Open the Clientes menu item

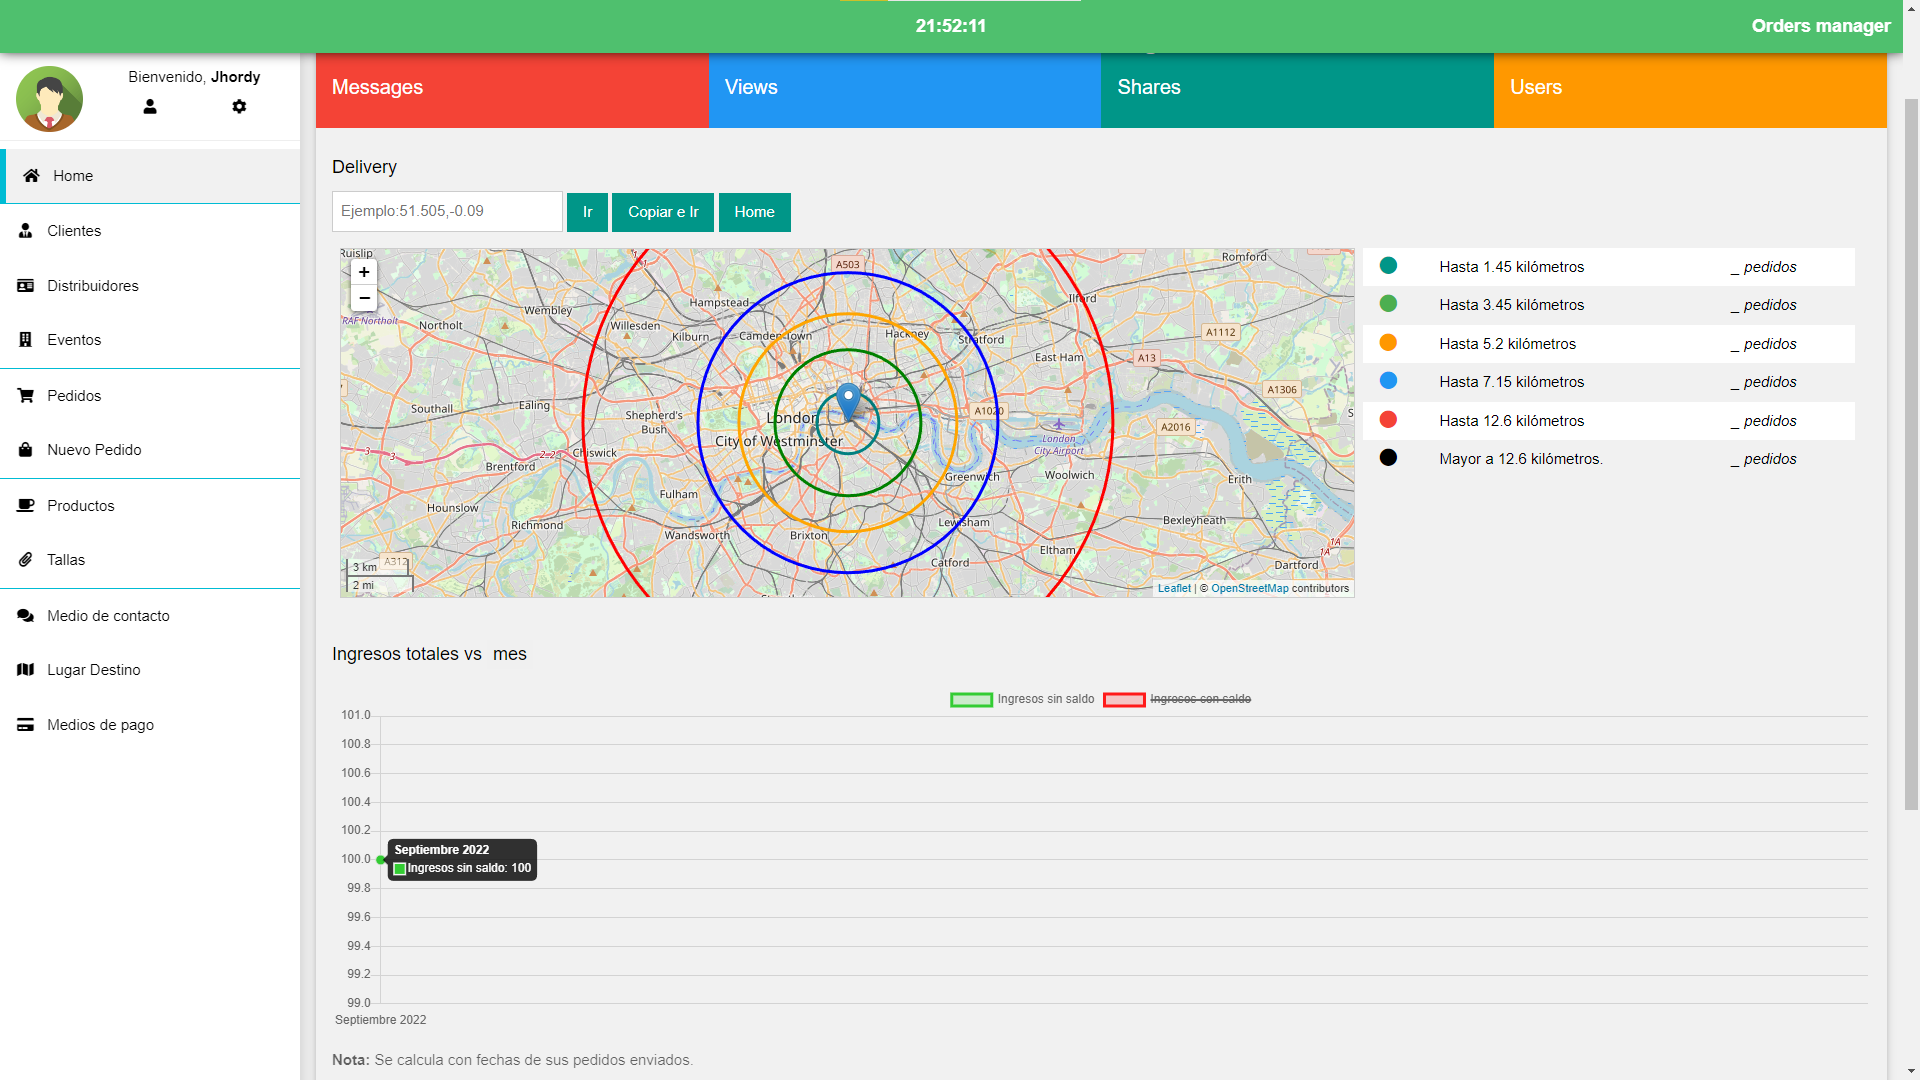point(74,230)
